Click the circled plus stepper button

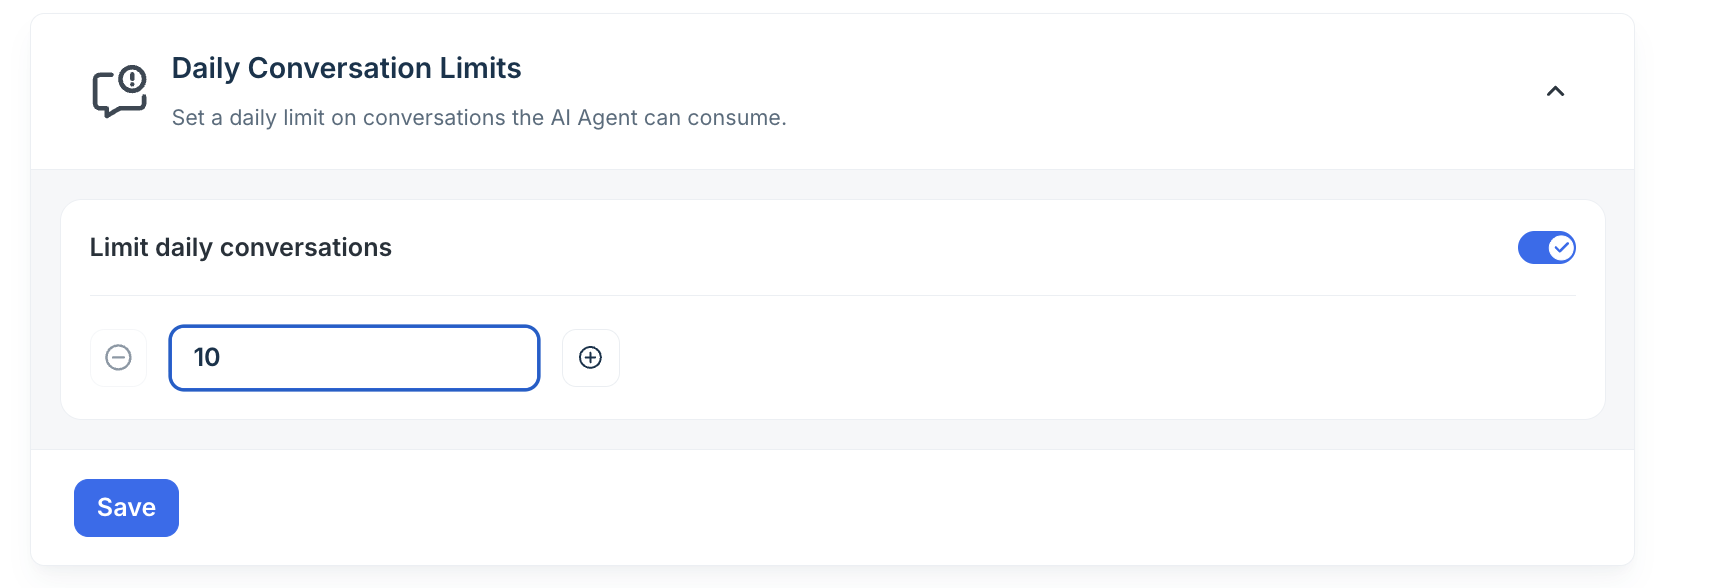591,357
